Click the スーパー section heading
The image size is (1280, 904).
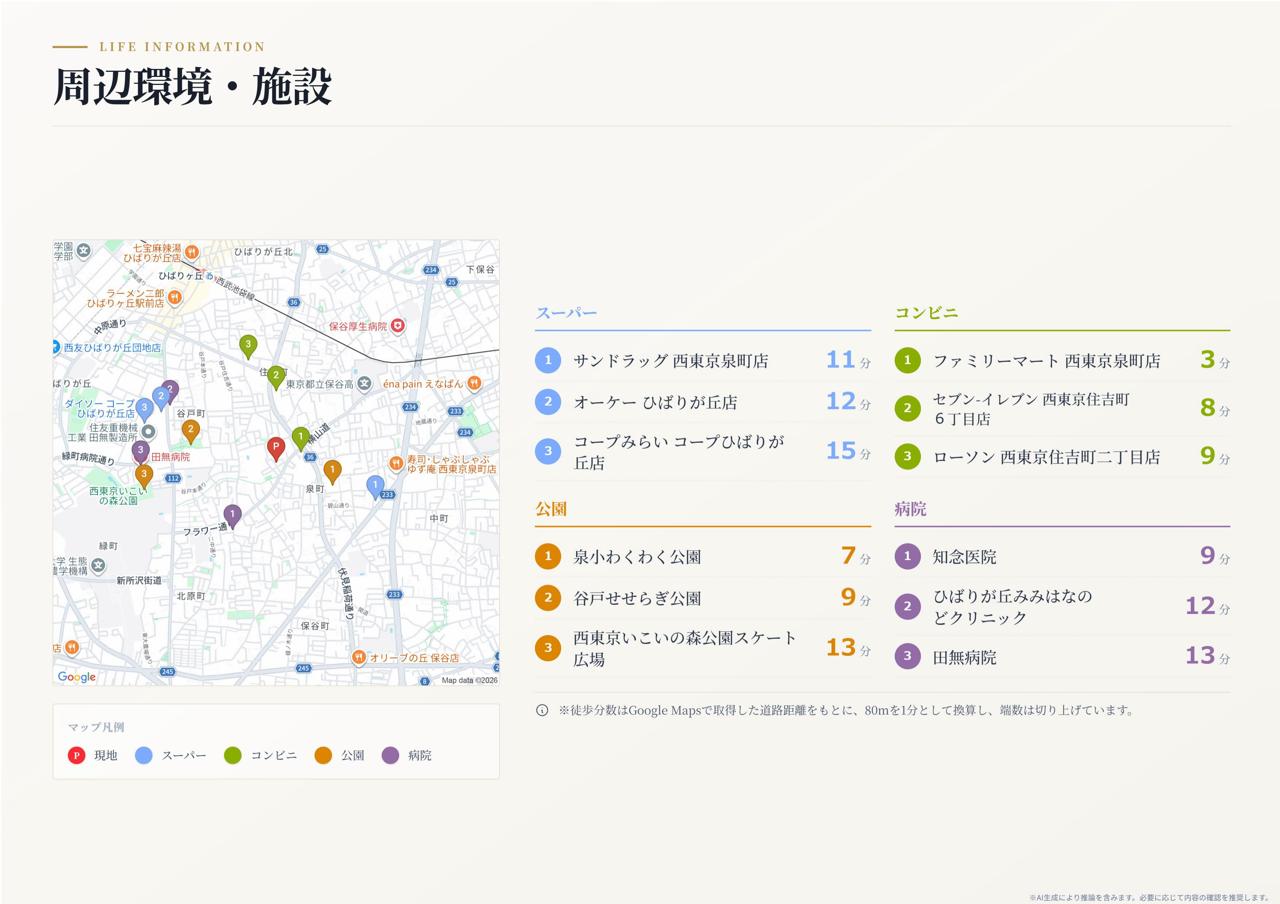[566, 313]
